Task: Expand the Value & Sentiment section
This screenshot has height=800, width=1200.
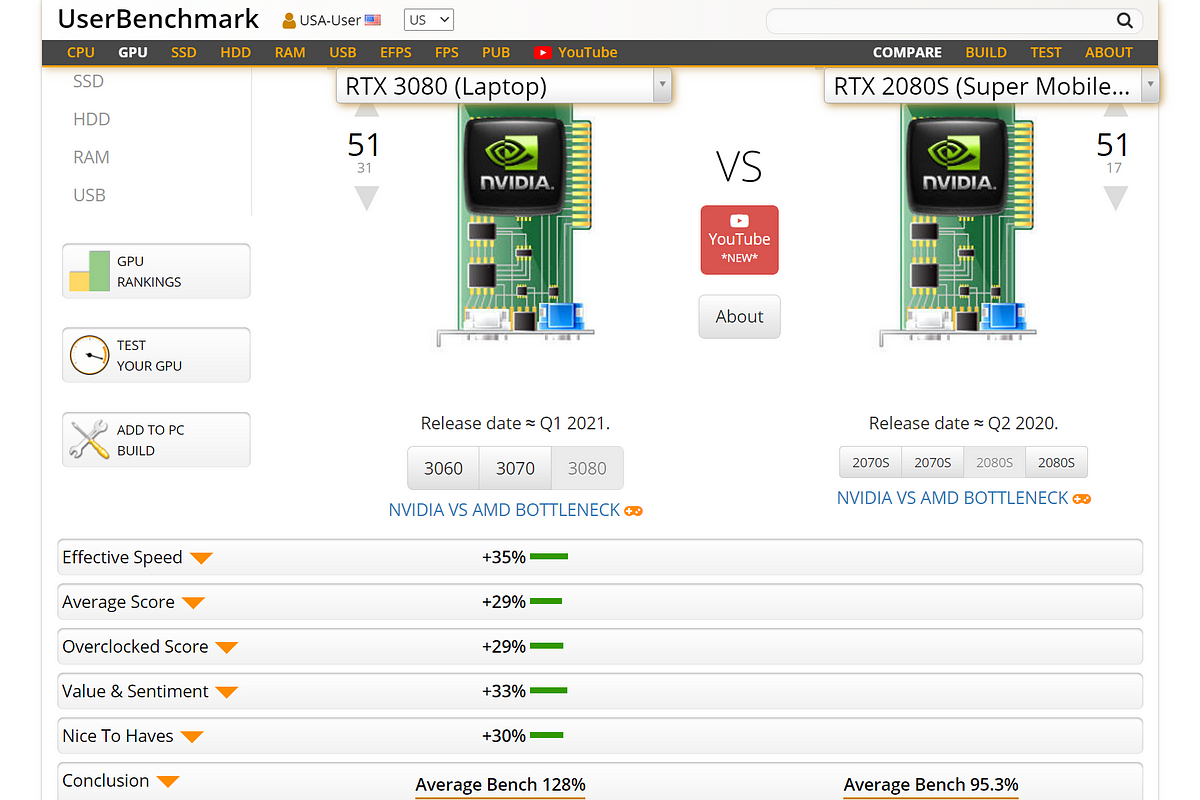Action: (227, 692)
